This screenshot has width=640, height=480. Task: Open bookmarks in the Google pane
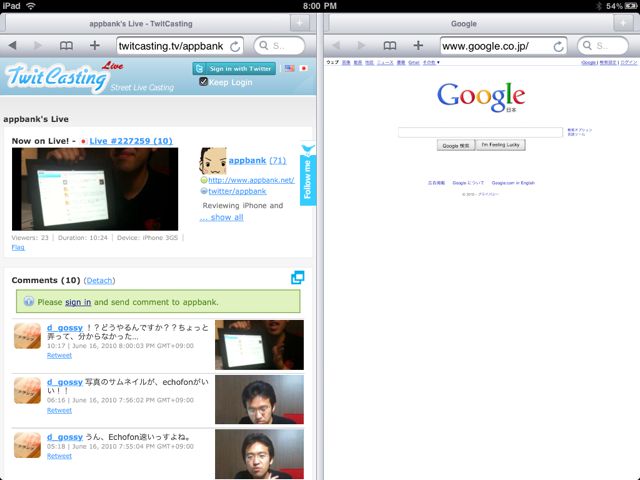tap(390, 45)
